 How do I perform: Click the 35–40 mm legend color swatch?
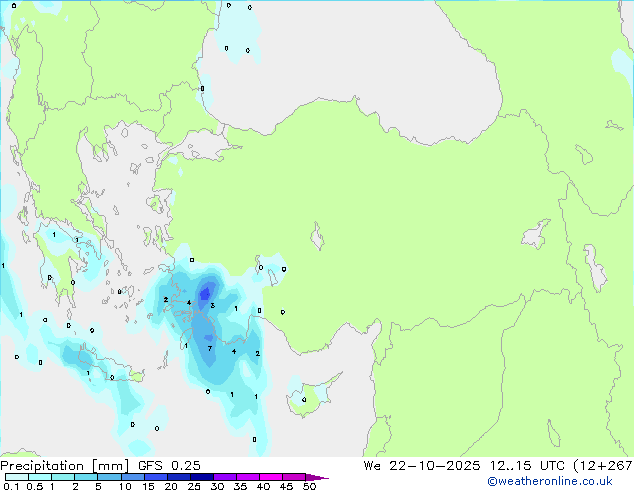coord(247,477)
